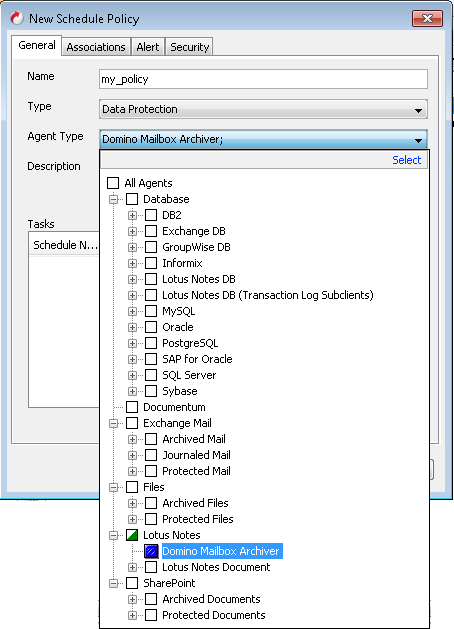454x629 pixels.
Task: Expand the Oracle agent node
Action: click(132, 327)
